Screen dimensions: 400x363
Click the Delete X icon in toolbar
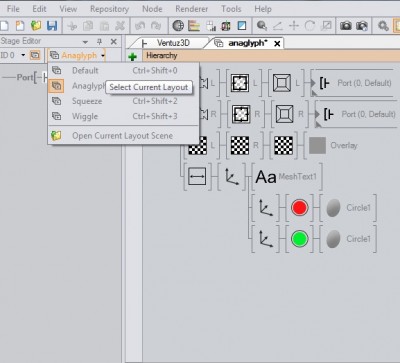120,26
